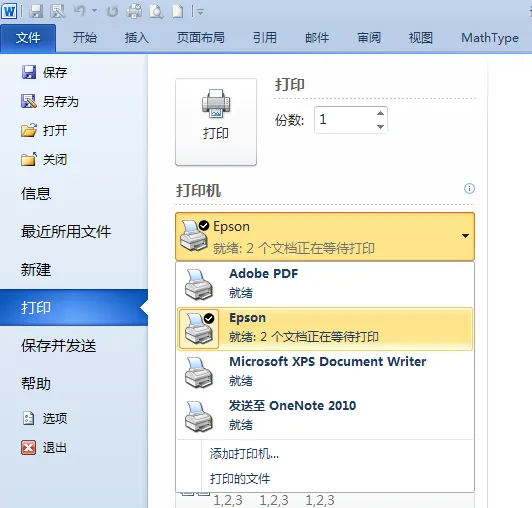Click the 份数 copies input field
The height and width of the screenshot is (508, 532).
[345, 120]
